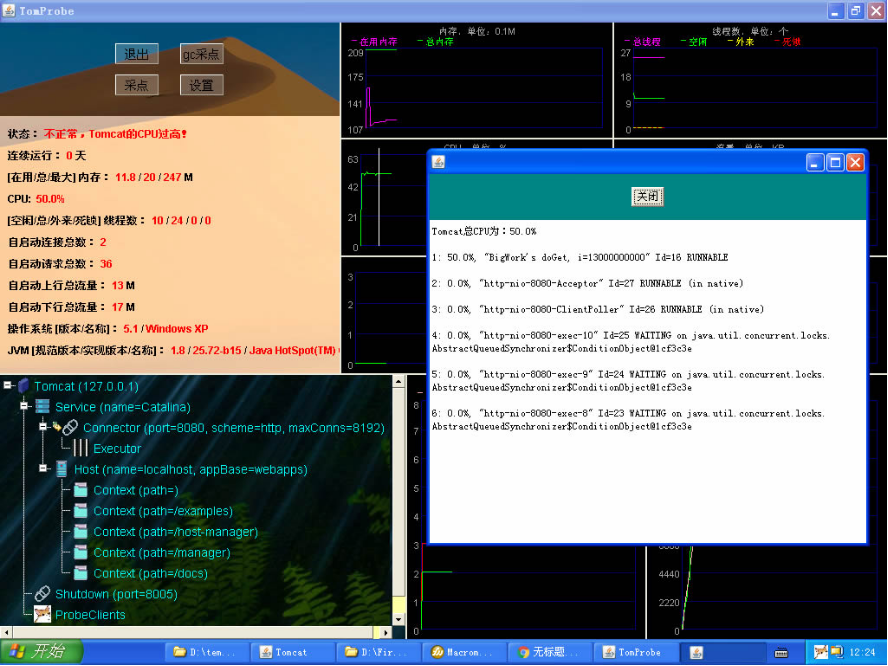The height and width of the screenshot is (666, 888).
Task: Open 设置 settings
Action: tap(201, 85)
